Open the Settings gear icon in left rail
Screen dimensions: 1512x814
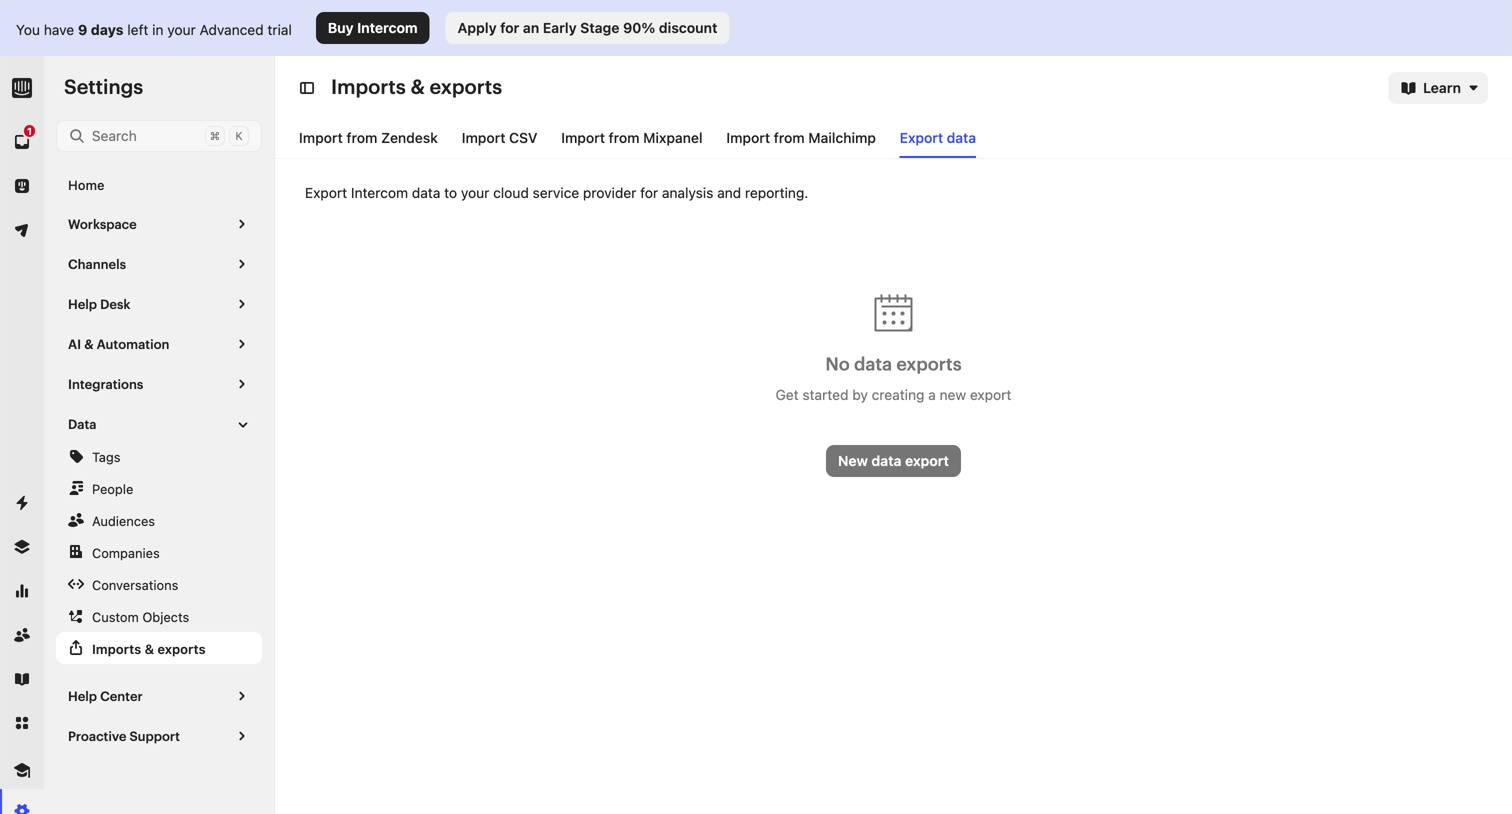pyautogui.click(x=22, y=809)
